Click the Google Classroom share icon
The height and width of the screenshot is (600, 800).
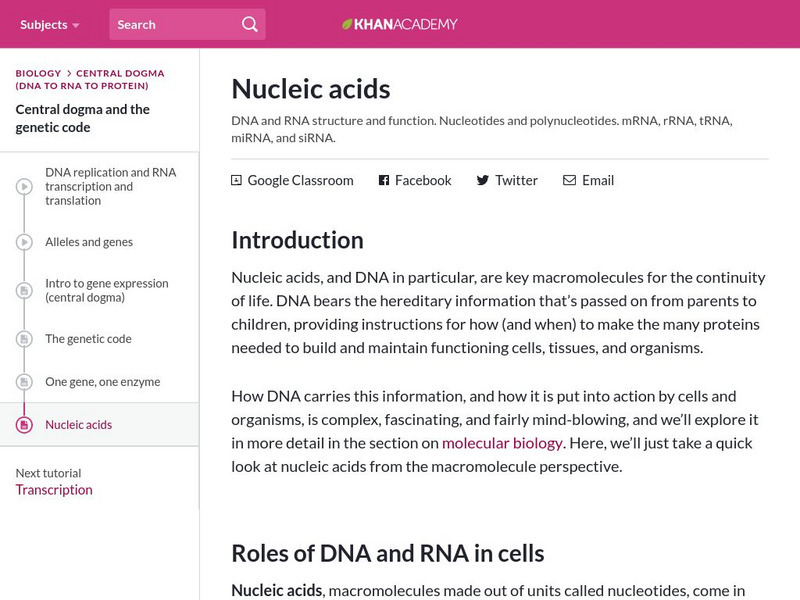[x=237, y=181]
